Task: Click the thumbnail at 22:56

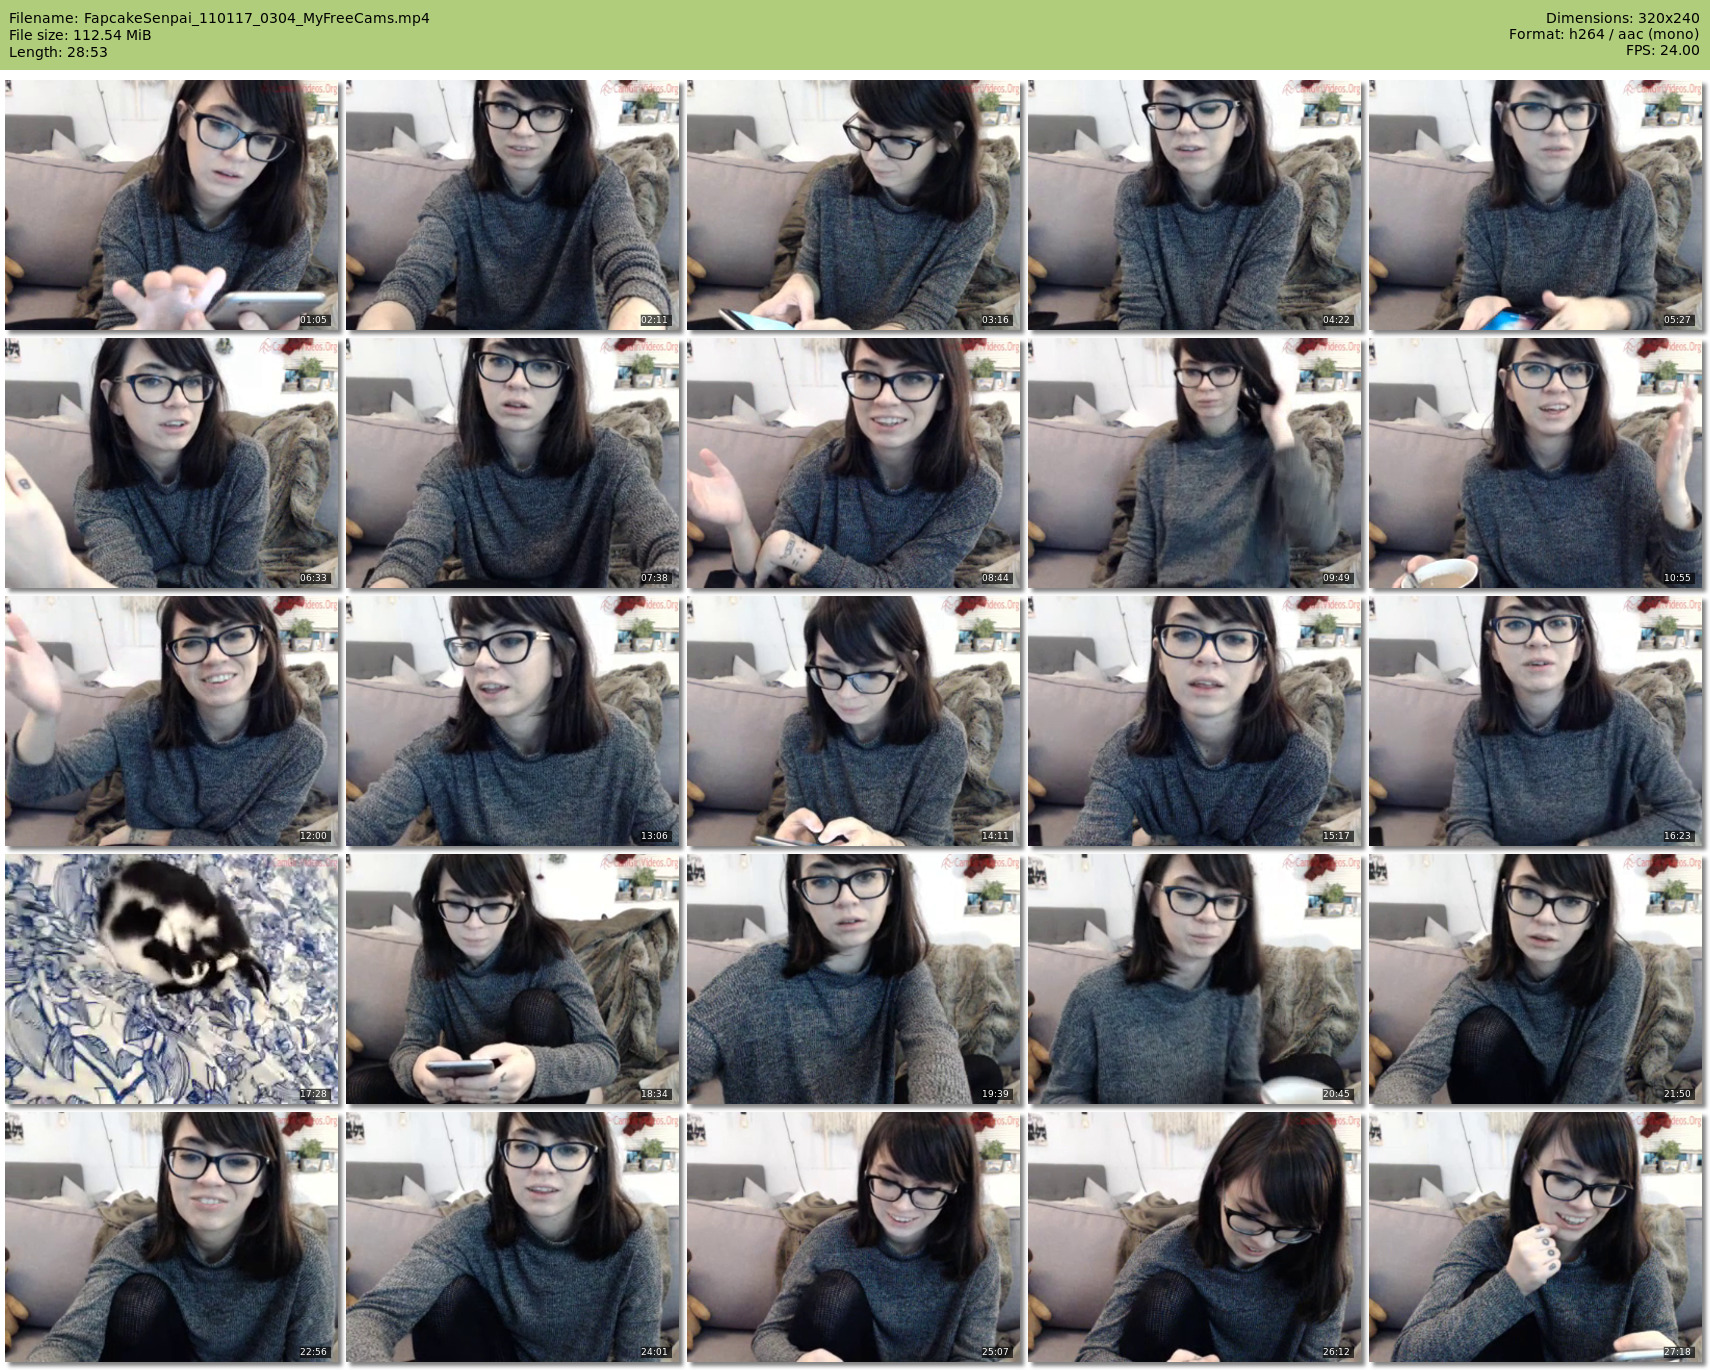Action: pos(172,1237)
